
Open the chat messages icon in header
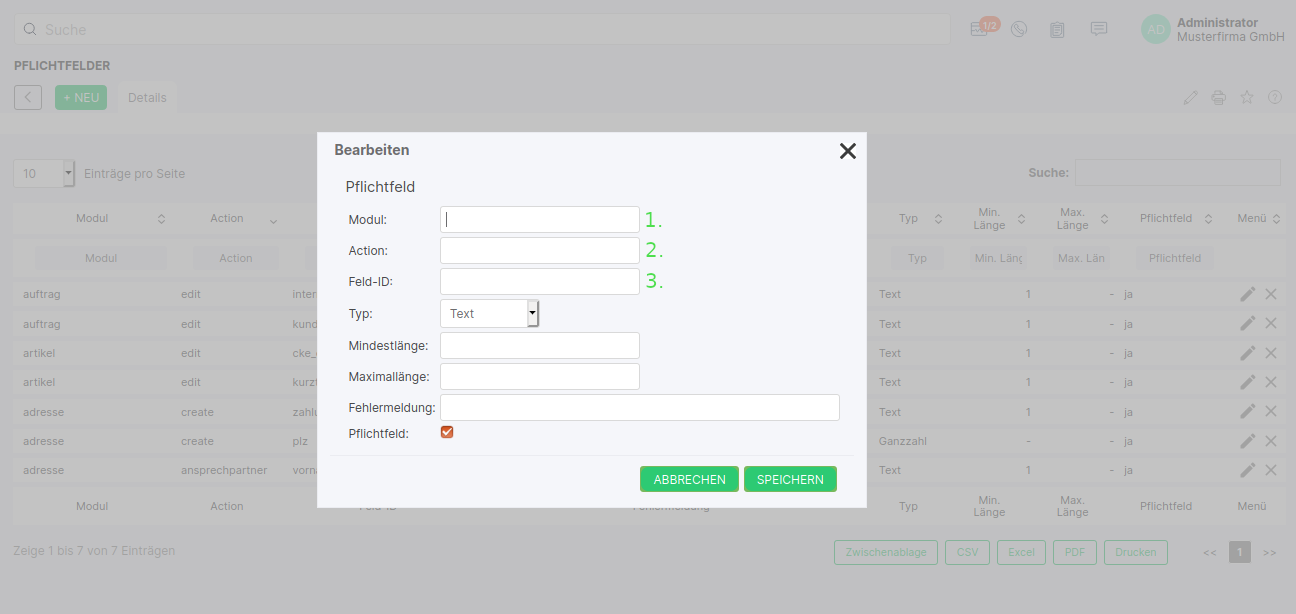(1098, 29)
